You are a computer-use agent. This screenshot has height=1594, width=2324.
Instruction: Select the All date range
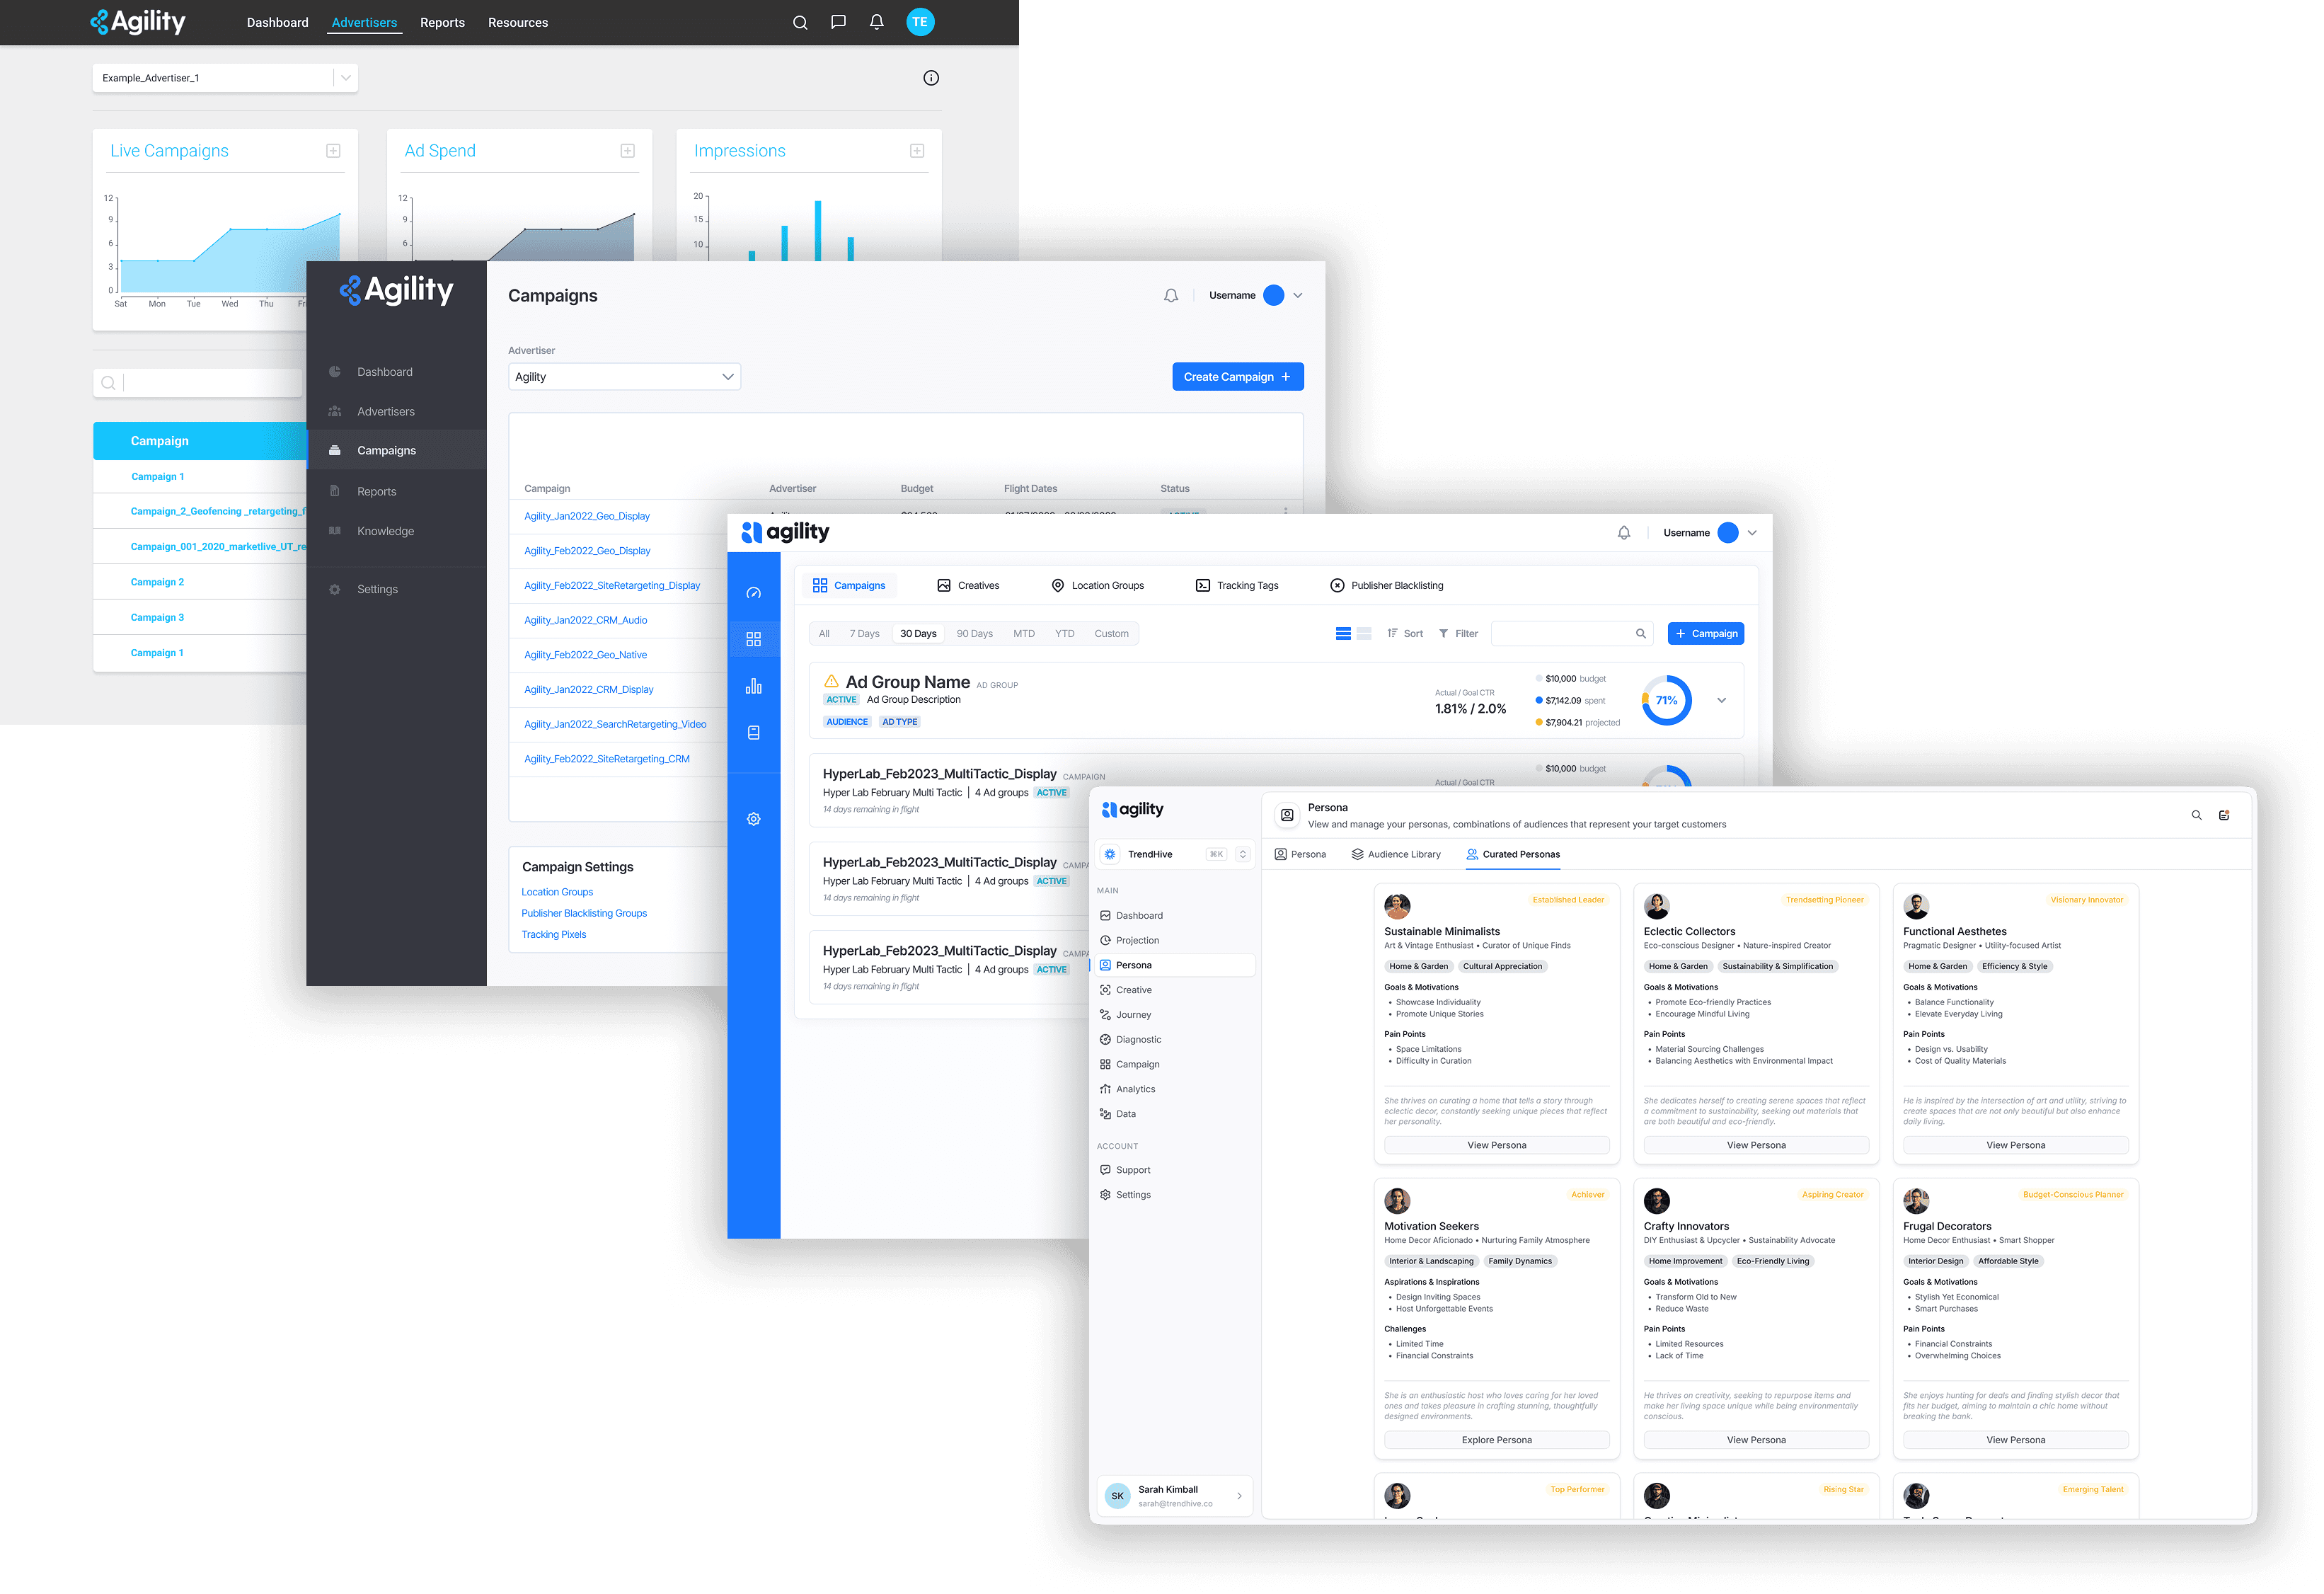(824, 634)
